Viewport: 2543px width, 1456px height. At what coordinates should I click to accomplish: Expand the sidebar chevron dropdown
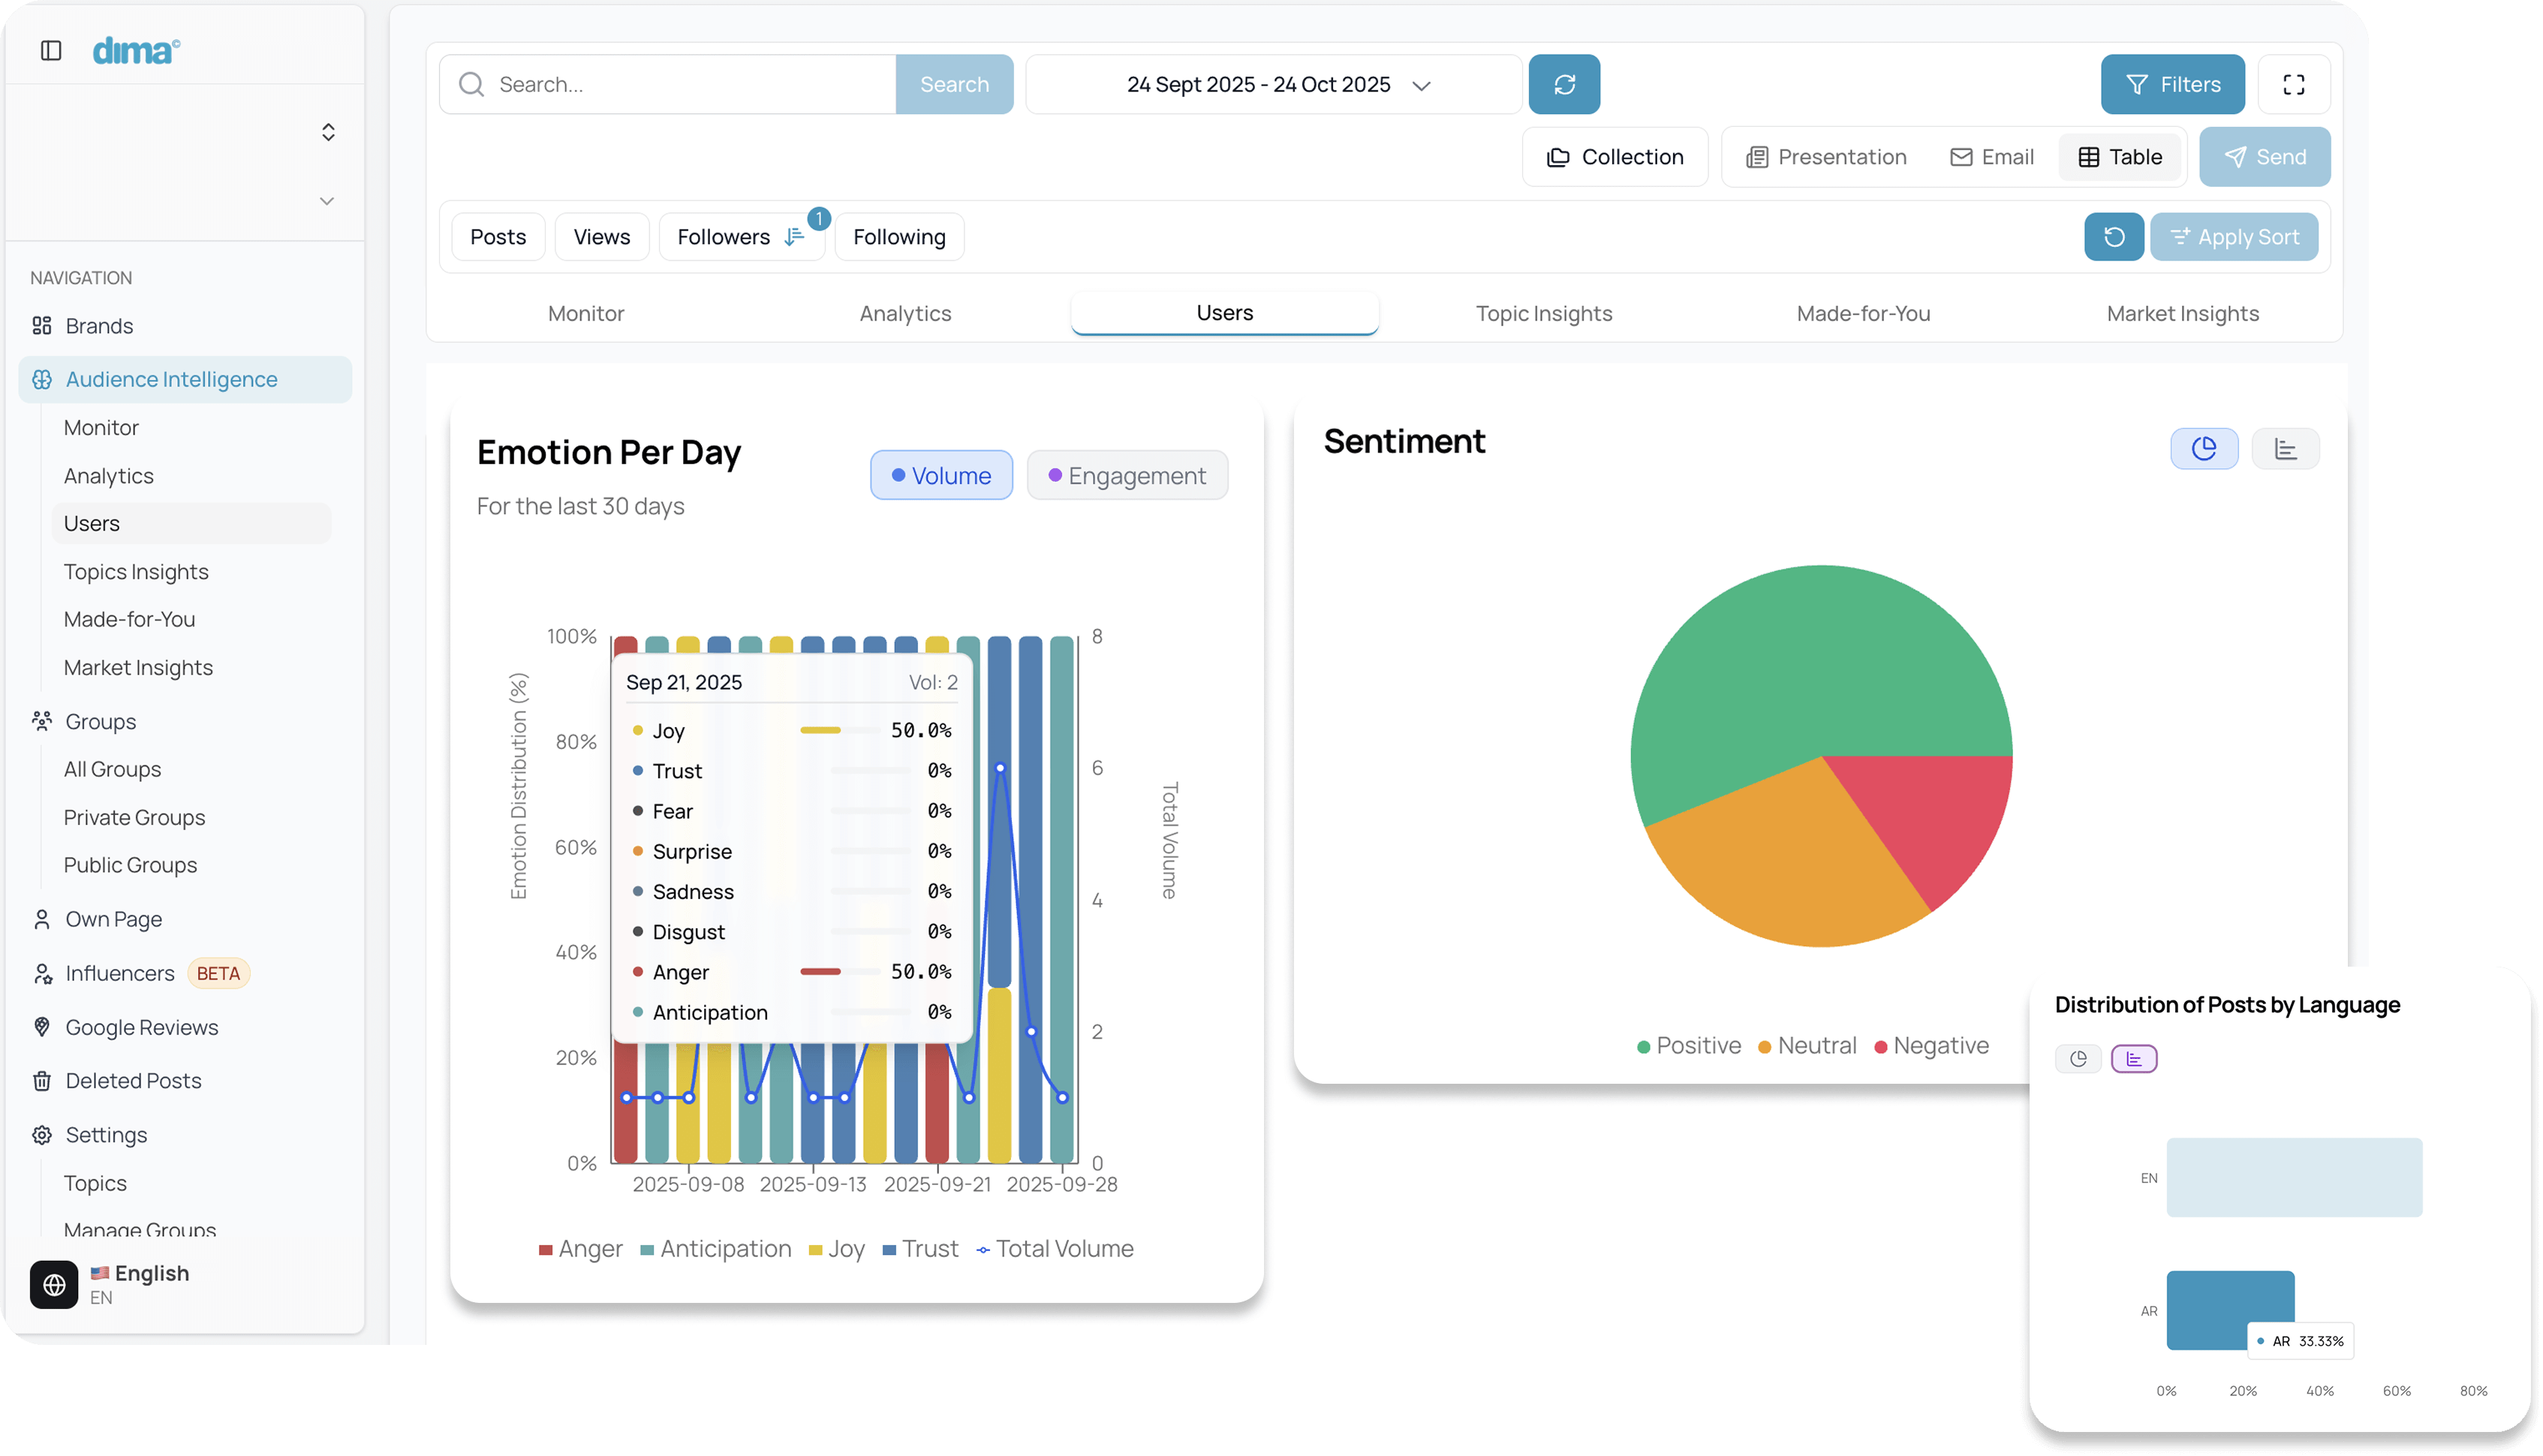(x=326, y=201)
